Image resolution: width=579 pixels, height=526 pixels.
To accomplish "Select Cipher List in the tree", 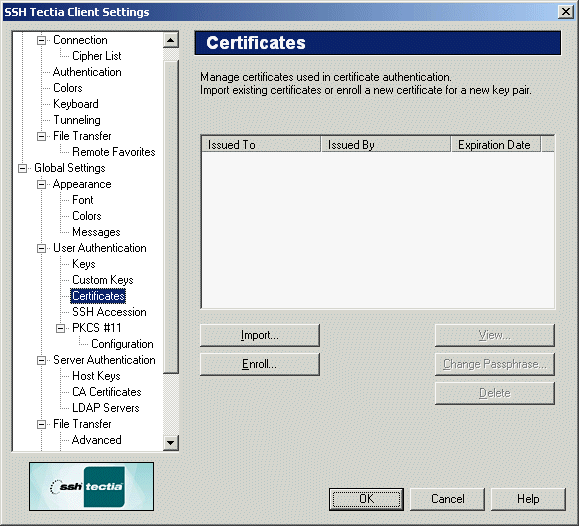I will coord(97,56).
